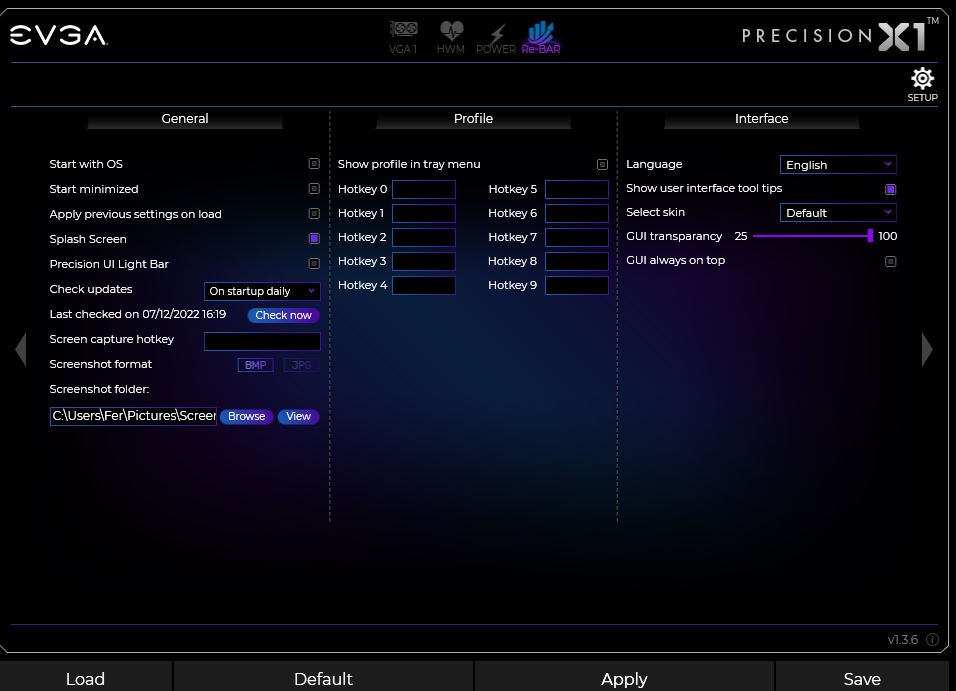Viewport: 956px width, 691px height.
Task: Go to next page with right arrow
Action: [927, 349]
